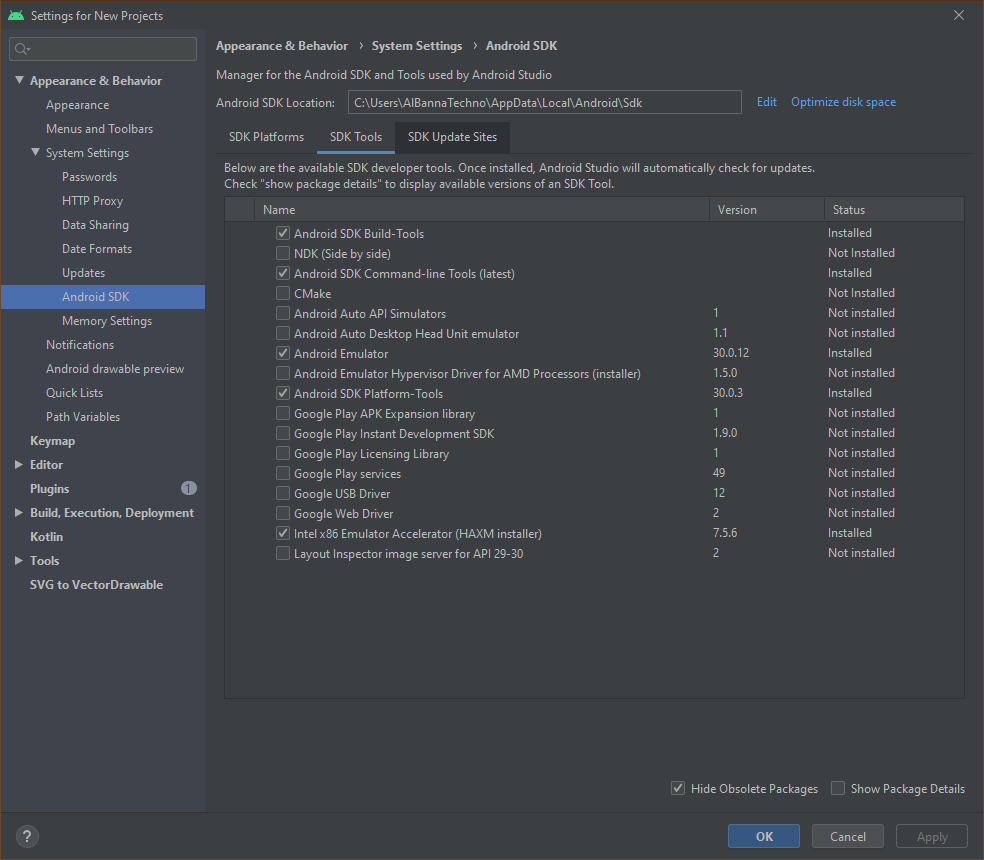The width and height of the screenshot is (984, 860).
Task: Open Data Sharing settings
Action: [95, 225]
